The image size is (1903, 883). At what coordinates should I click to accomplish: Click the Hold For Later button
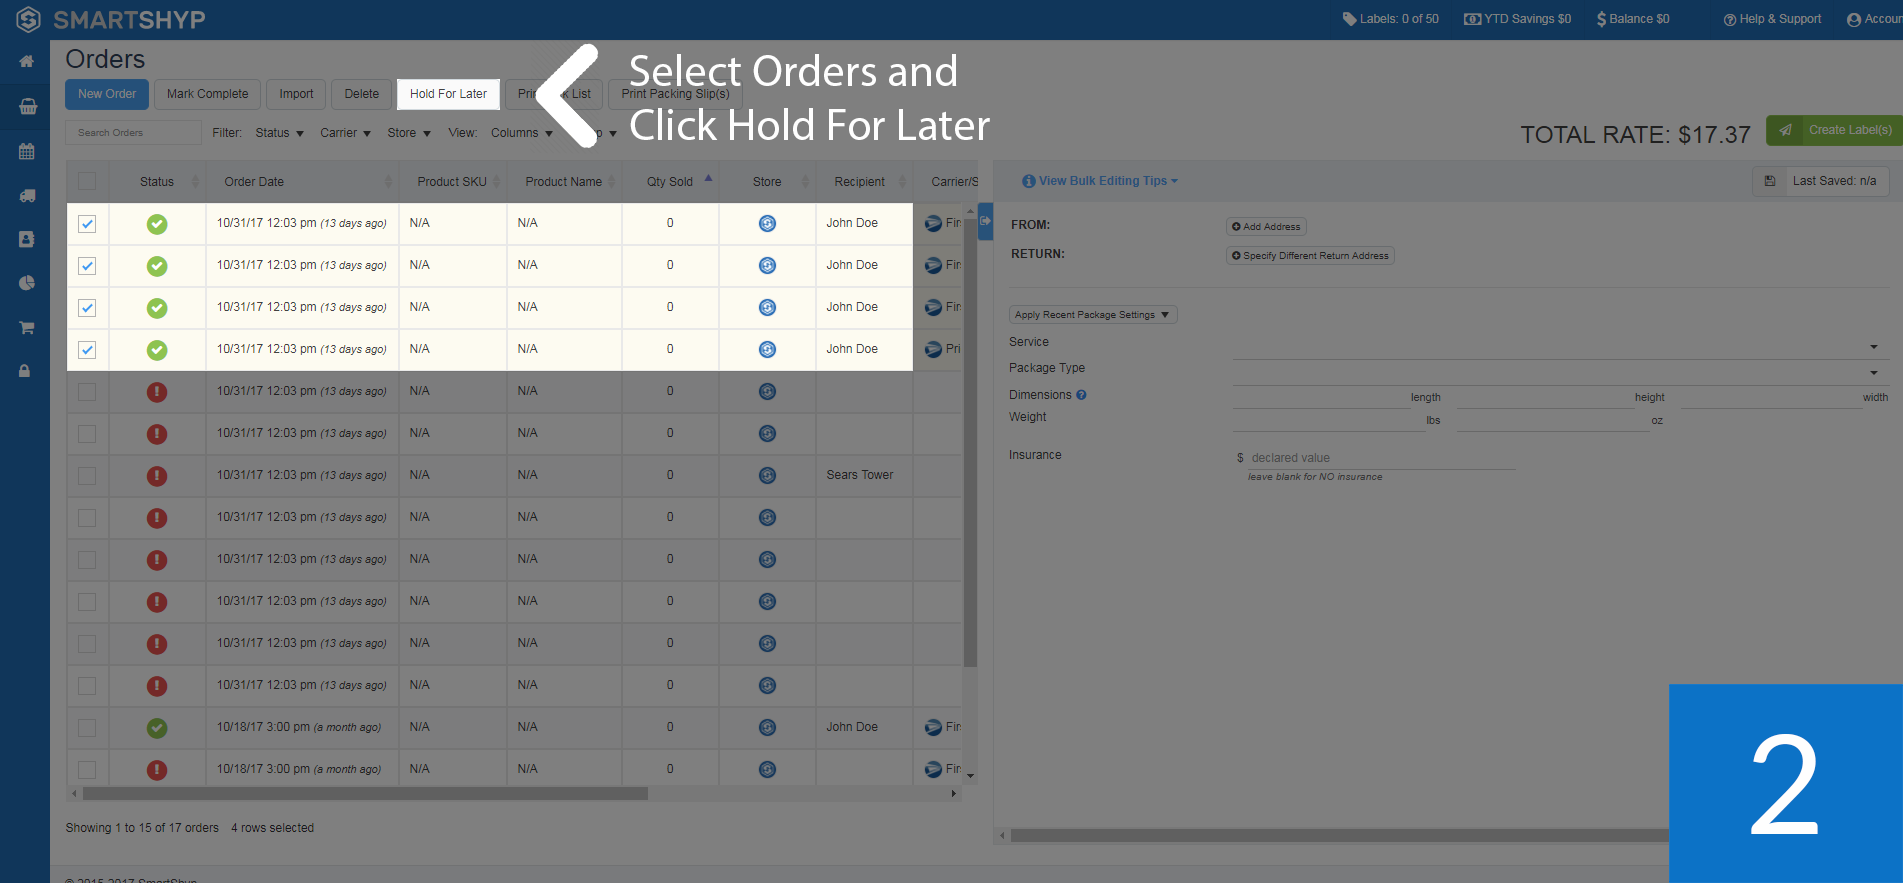[x=448, y=94]
